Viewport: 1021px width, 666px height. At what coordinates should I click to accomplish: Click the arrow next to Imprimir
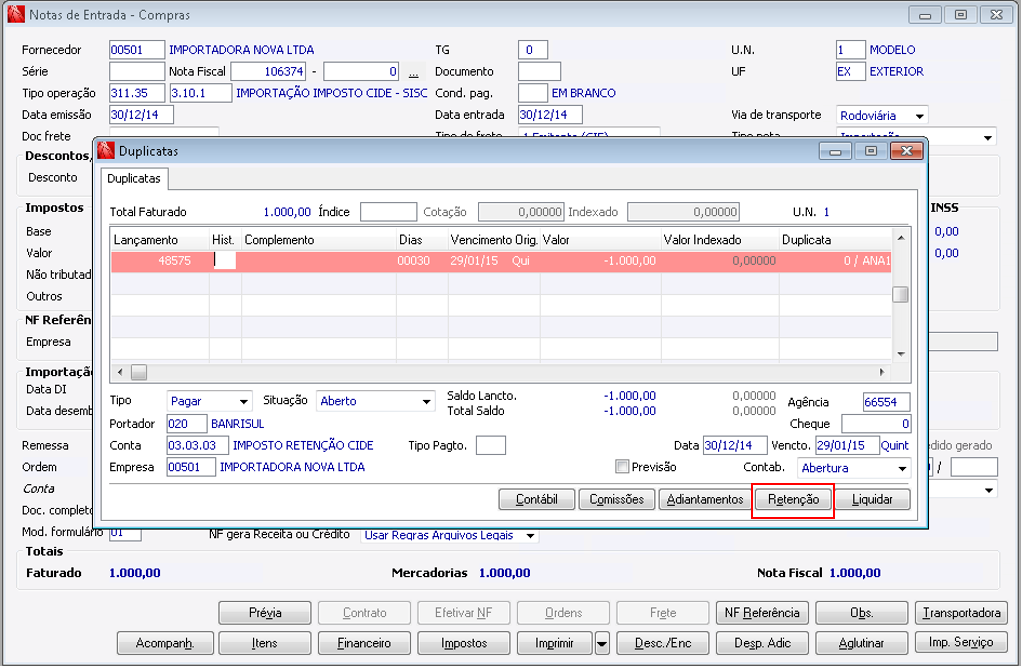tap(602, 642)
